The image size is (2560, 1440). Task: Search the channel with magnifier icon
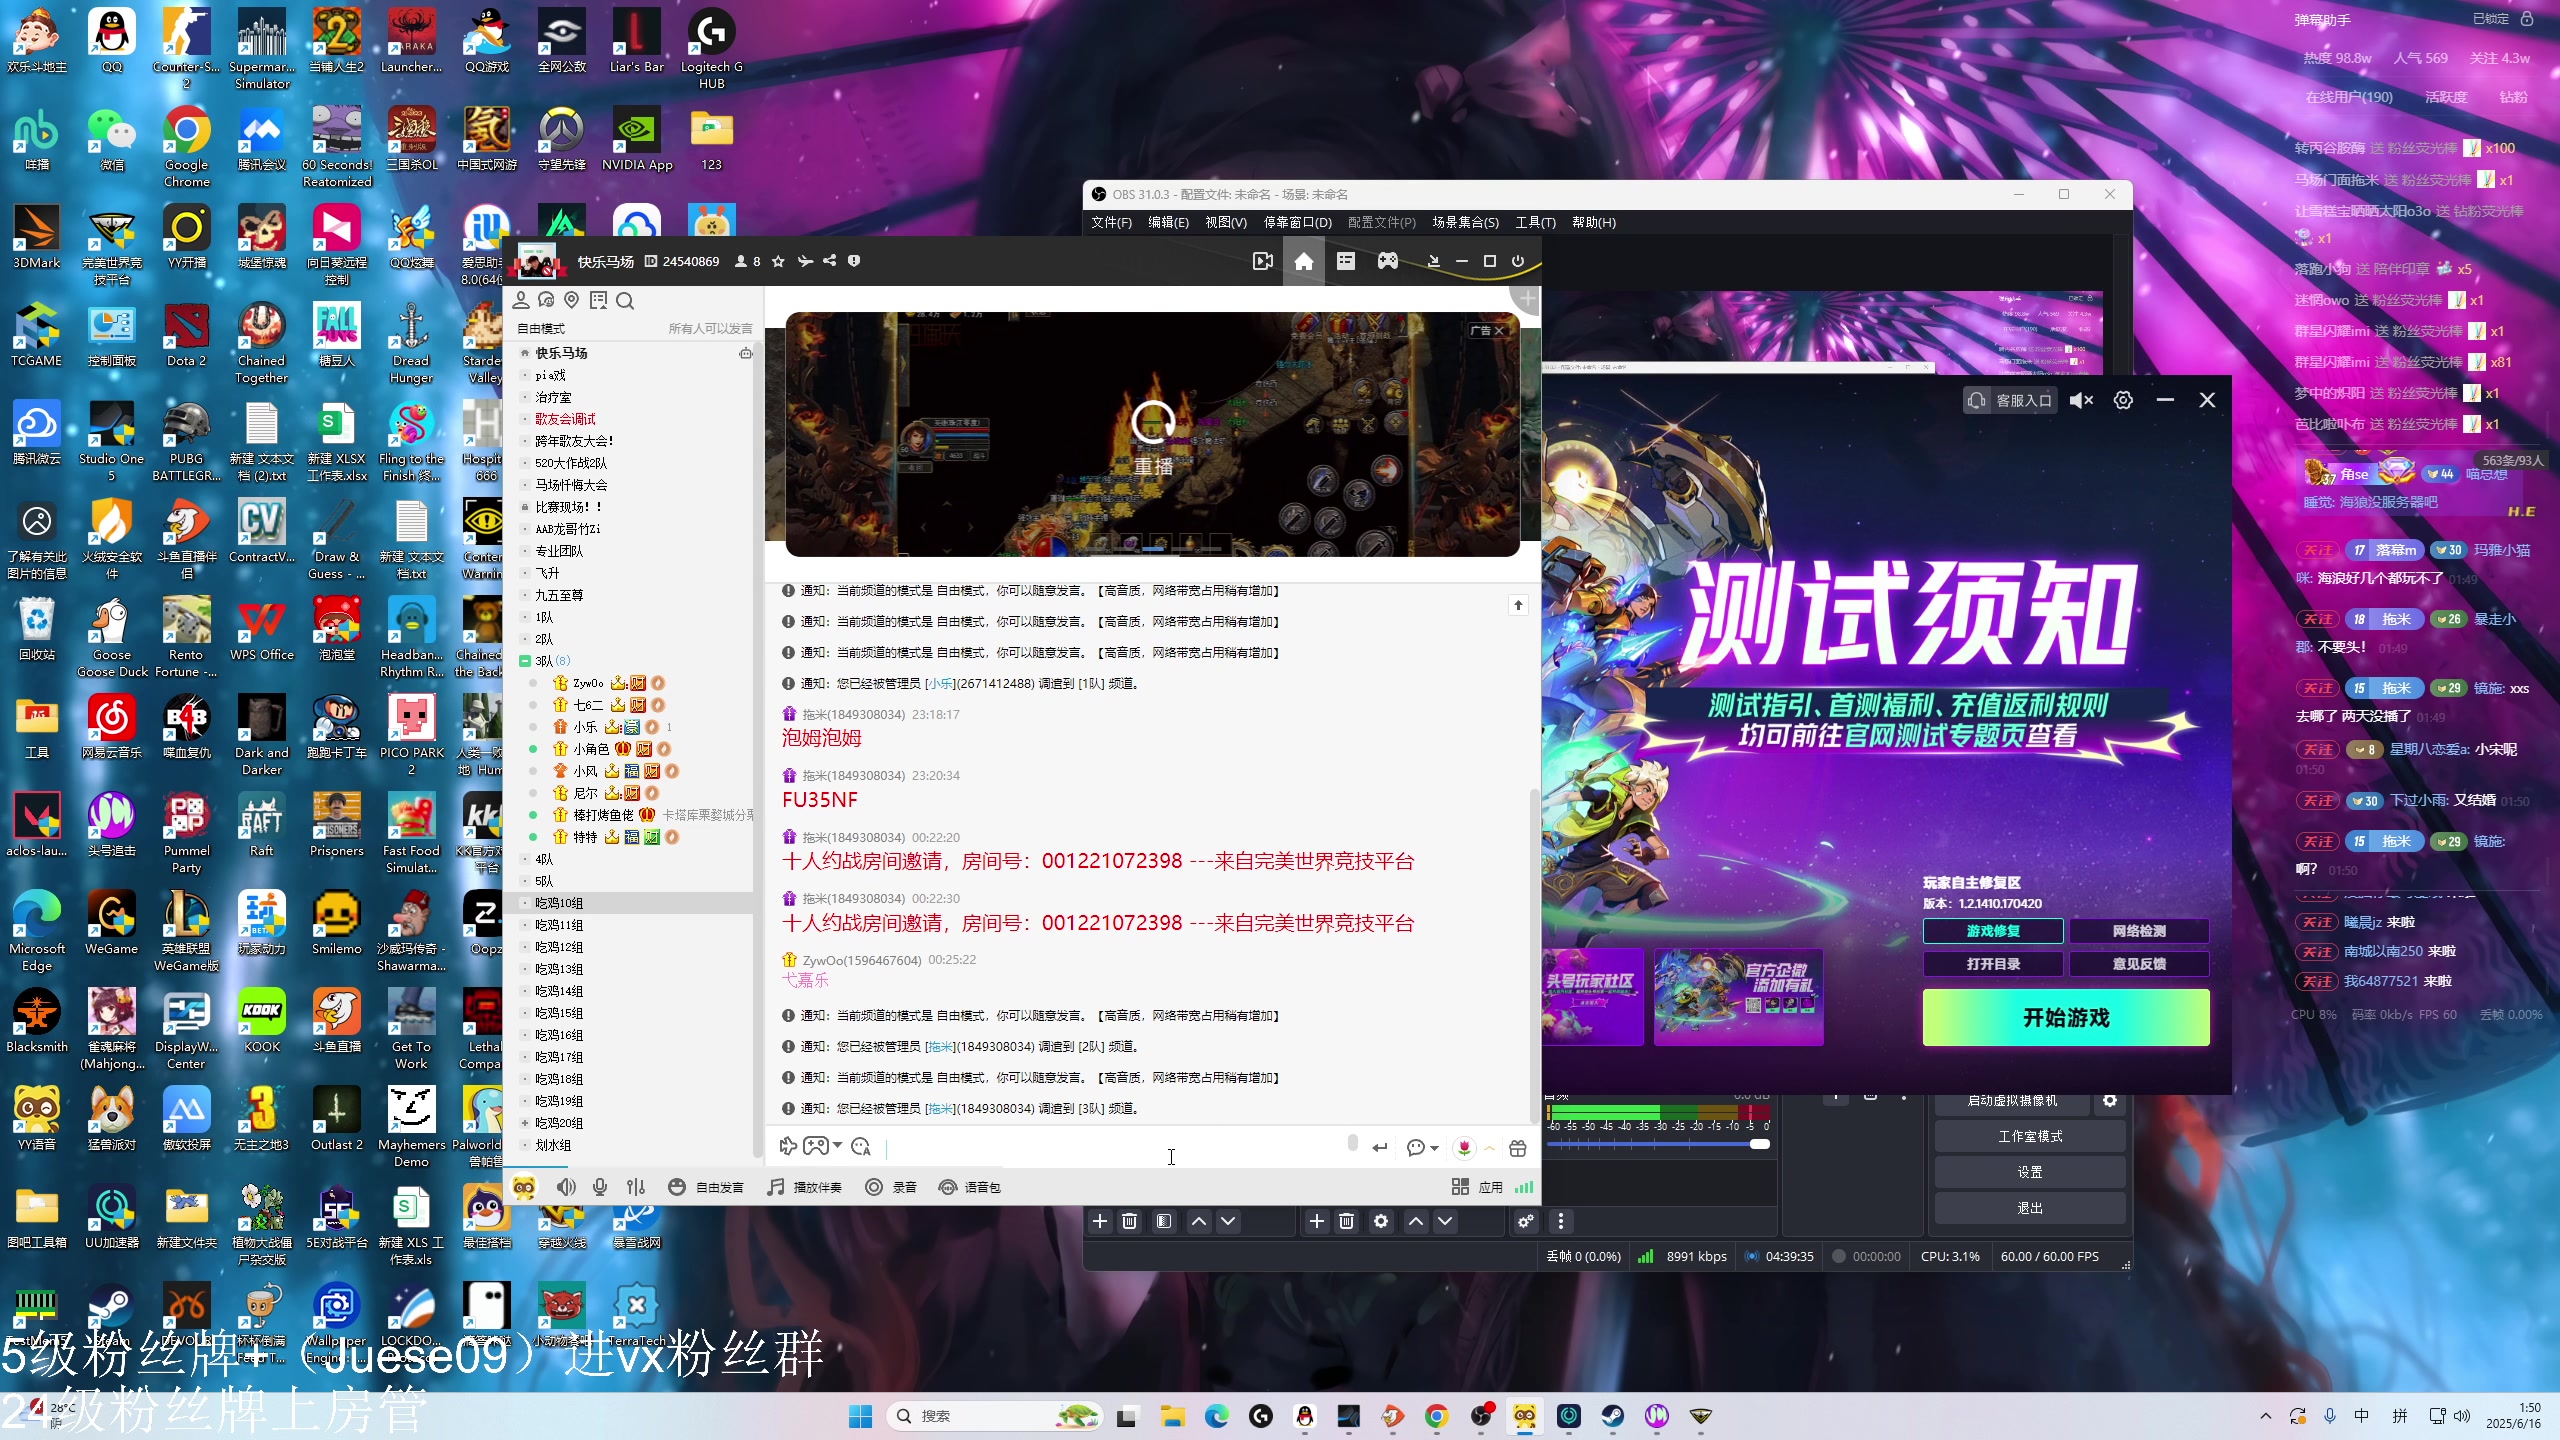(x=625, y=301)
